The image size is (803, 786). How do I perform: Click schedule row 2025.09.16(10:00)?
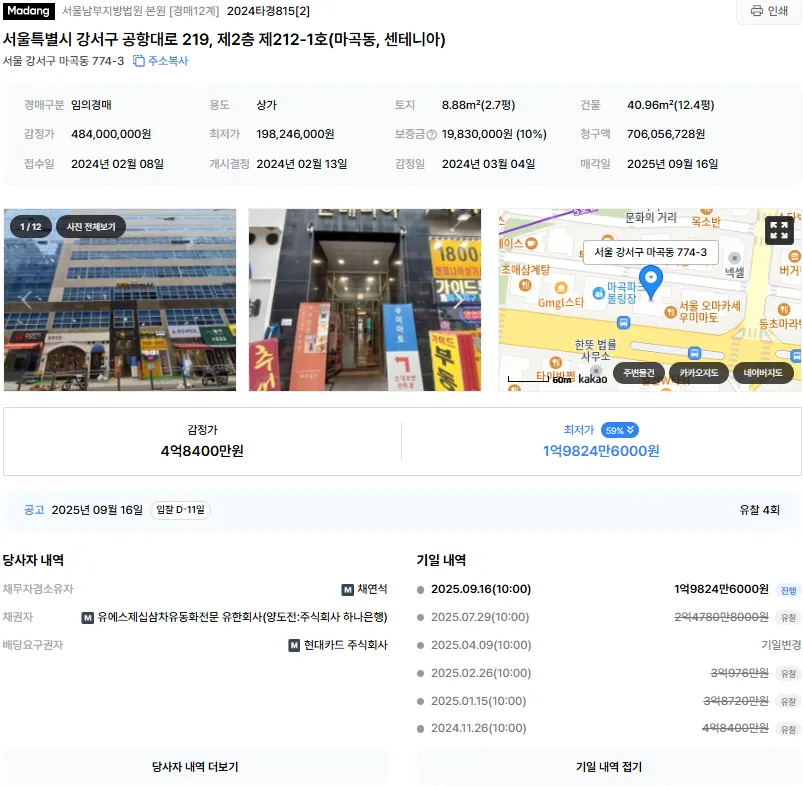[608, 589]
